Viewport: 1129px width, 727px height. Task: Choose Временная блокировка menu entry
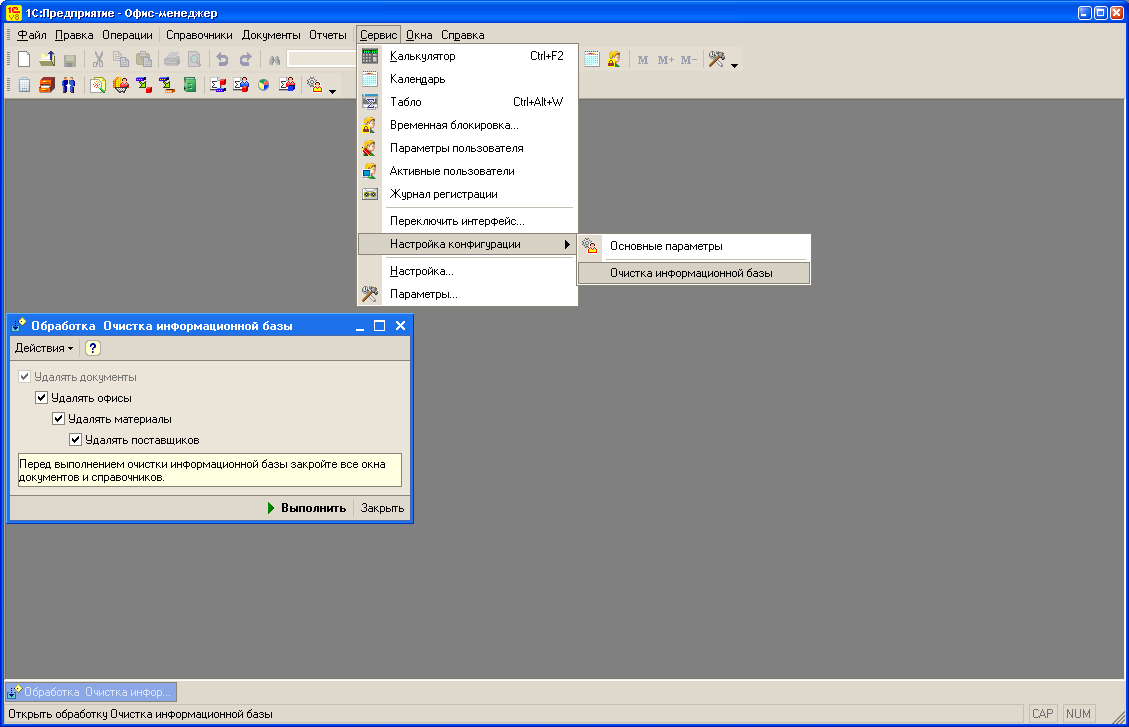tap(467, 125)
